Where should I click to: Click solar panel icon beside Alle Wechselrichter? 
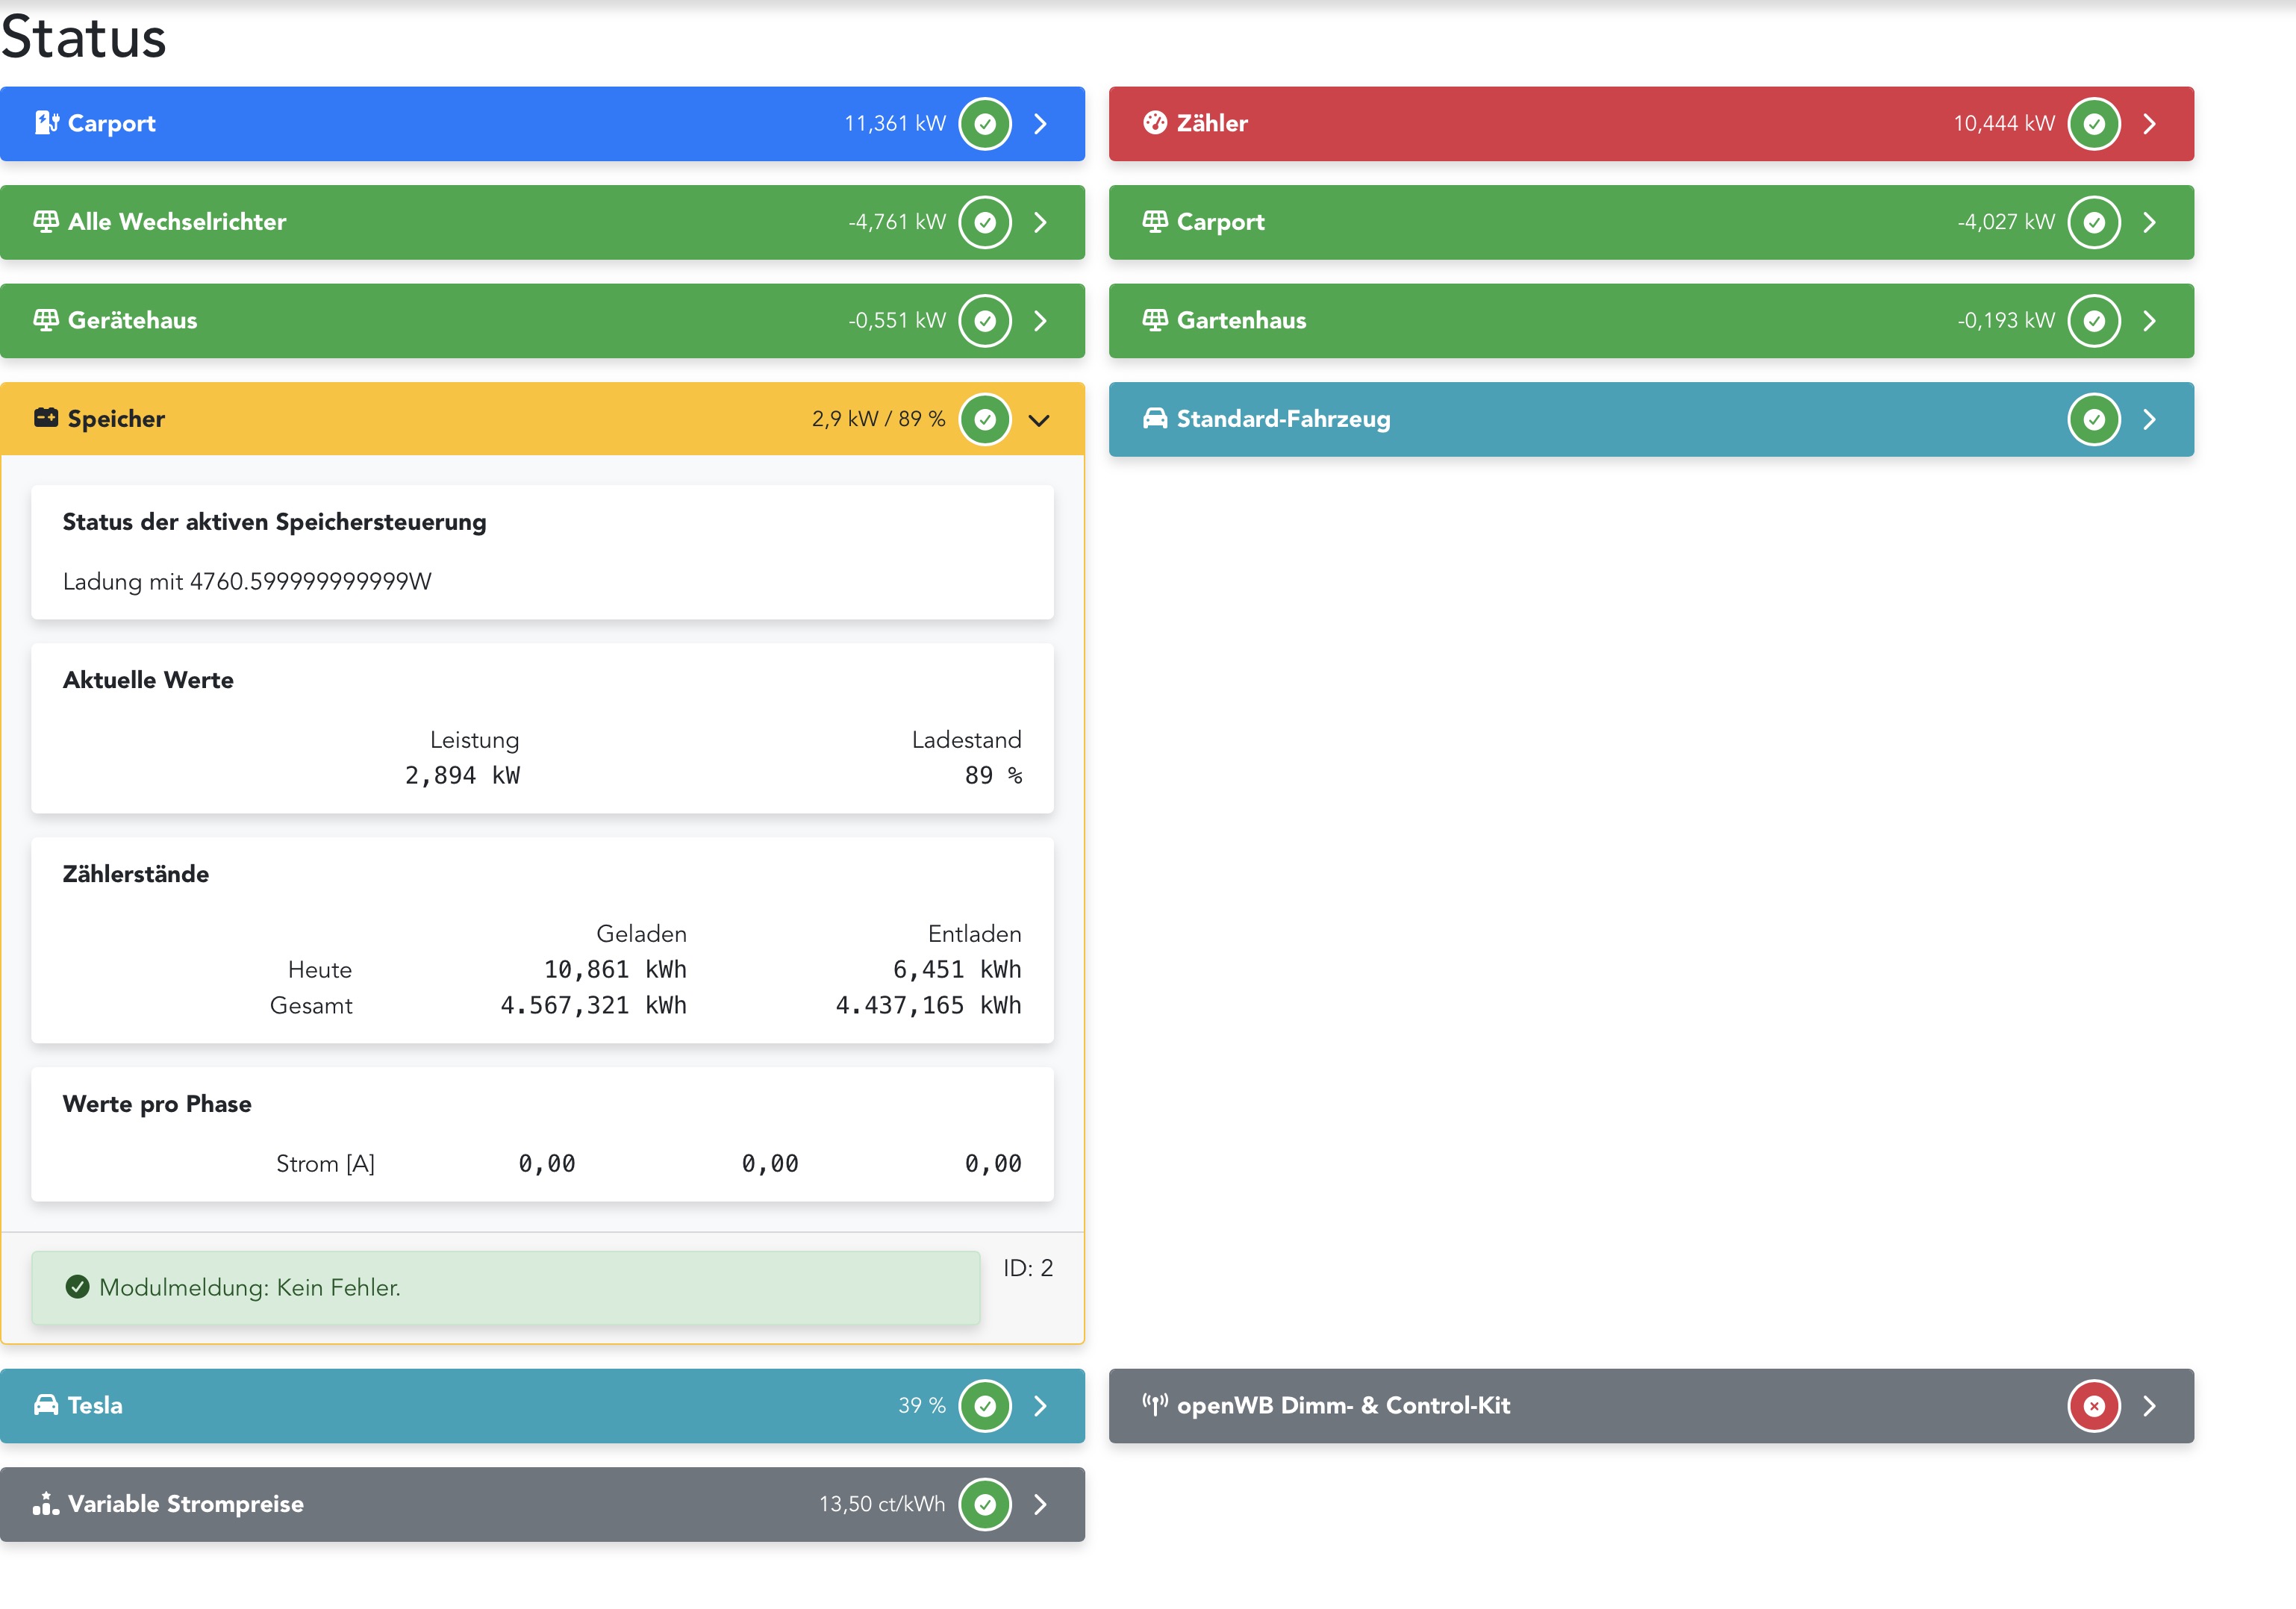[46, 222]
